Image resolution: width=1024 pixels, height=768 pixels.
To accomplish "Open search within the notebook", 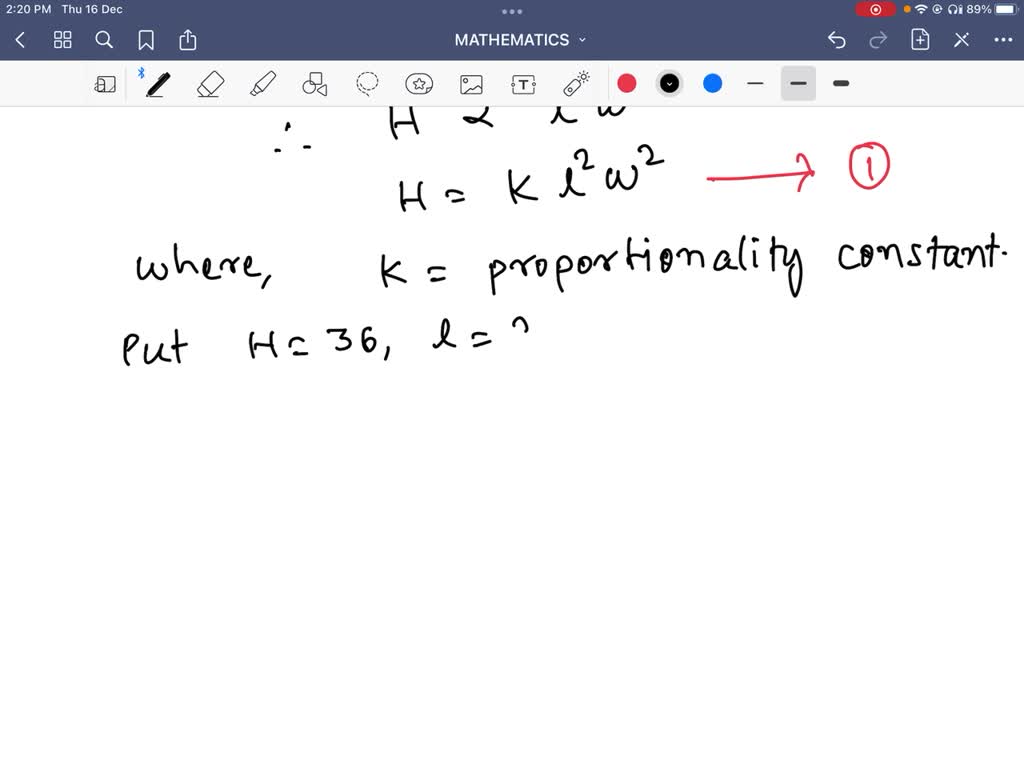I will tap(104, 40).
